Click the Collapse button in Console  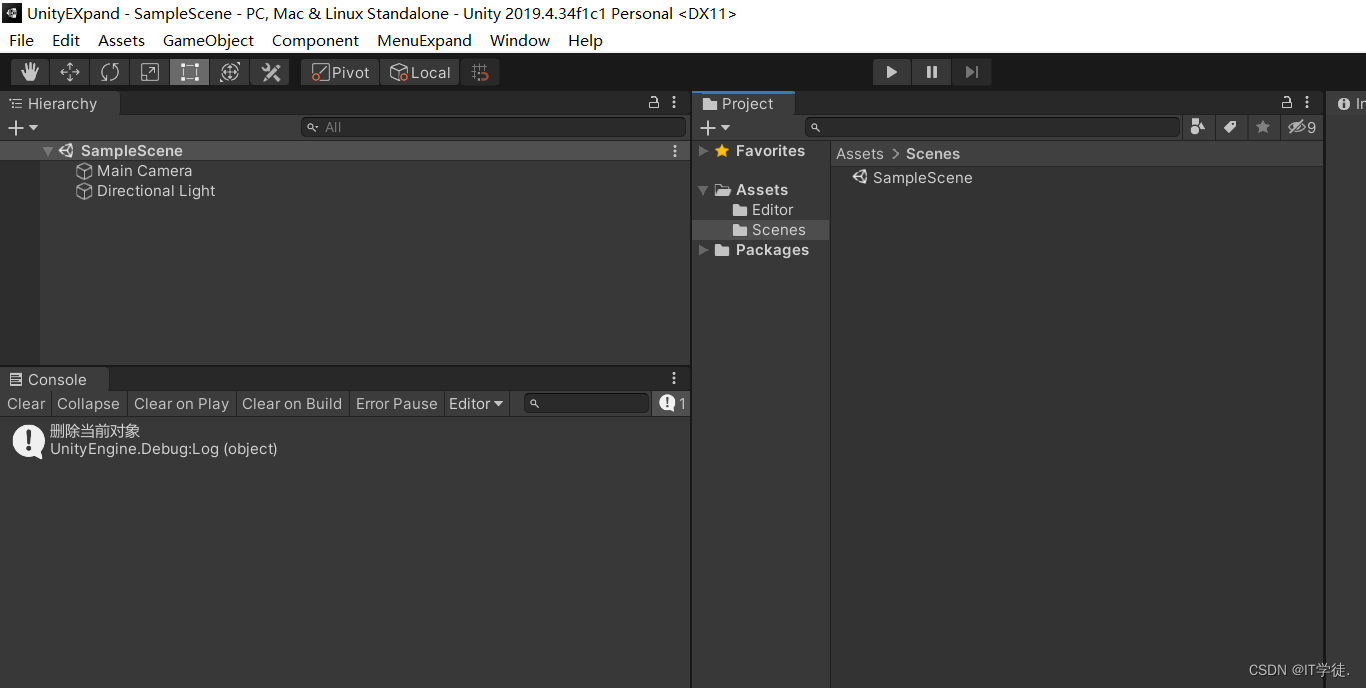[88, 404]
